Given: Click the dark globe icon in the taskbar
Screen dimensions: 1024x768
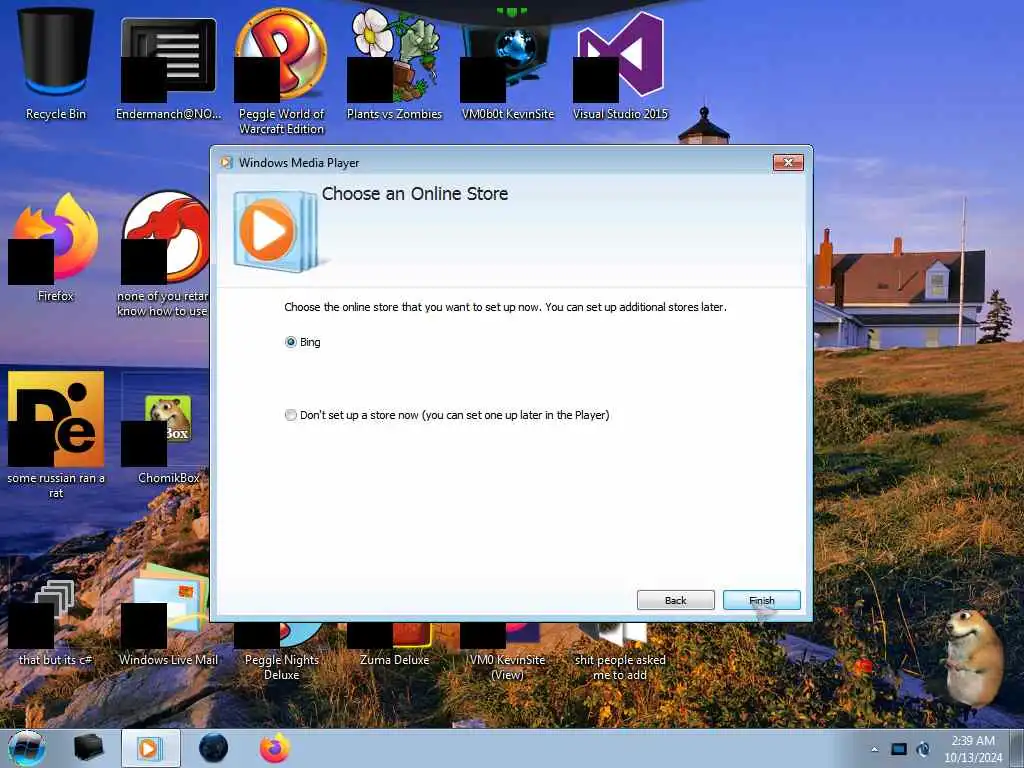Looking at the screenshot, I should tap(214, 748).
